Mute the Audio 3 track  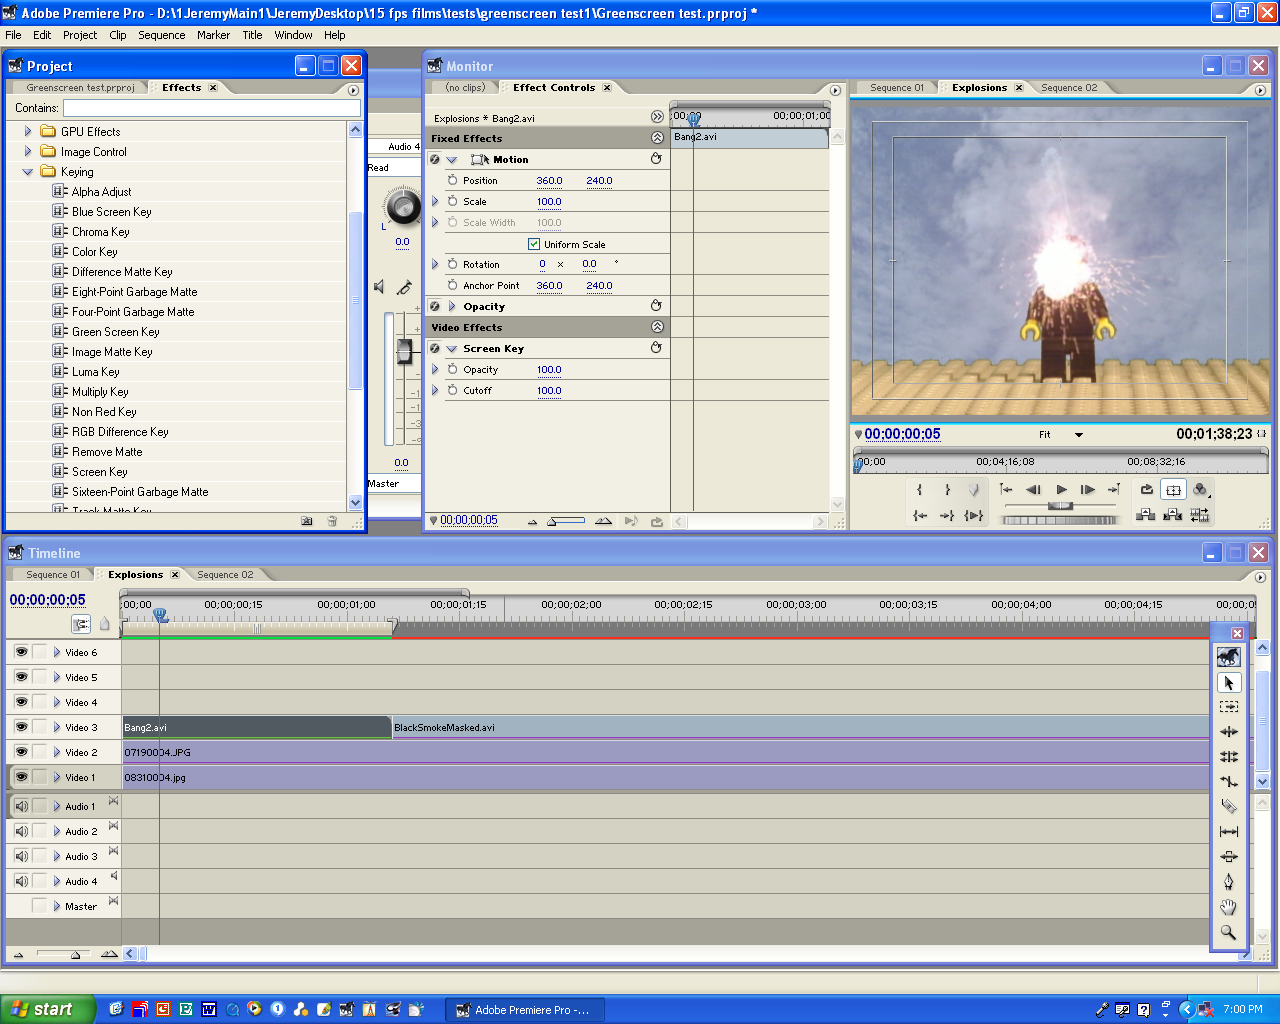(21, 856)
